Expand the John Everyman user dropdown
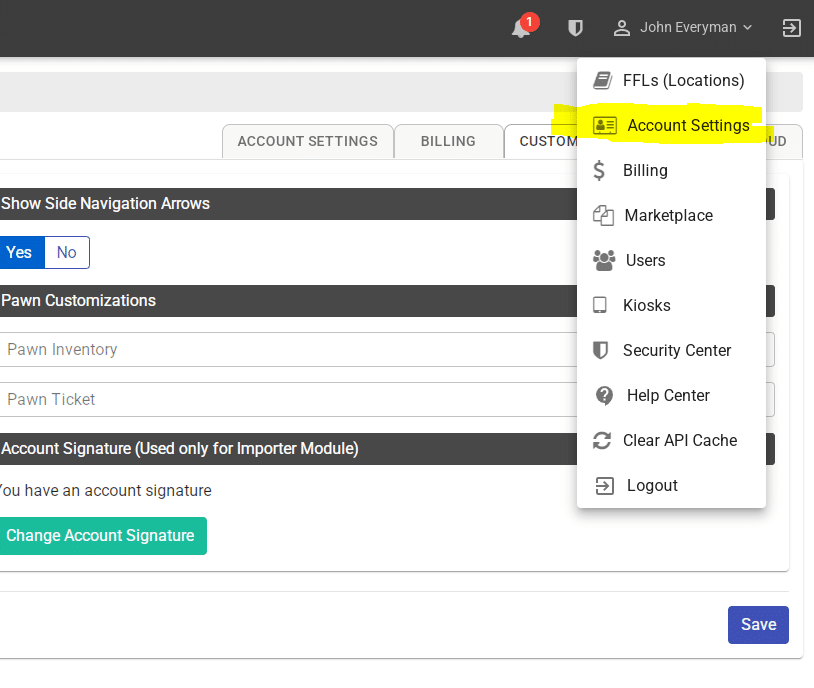This screenshot has height=688, width=814. click(683, 28)
